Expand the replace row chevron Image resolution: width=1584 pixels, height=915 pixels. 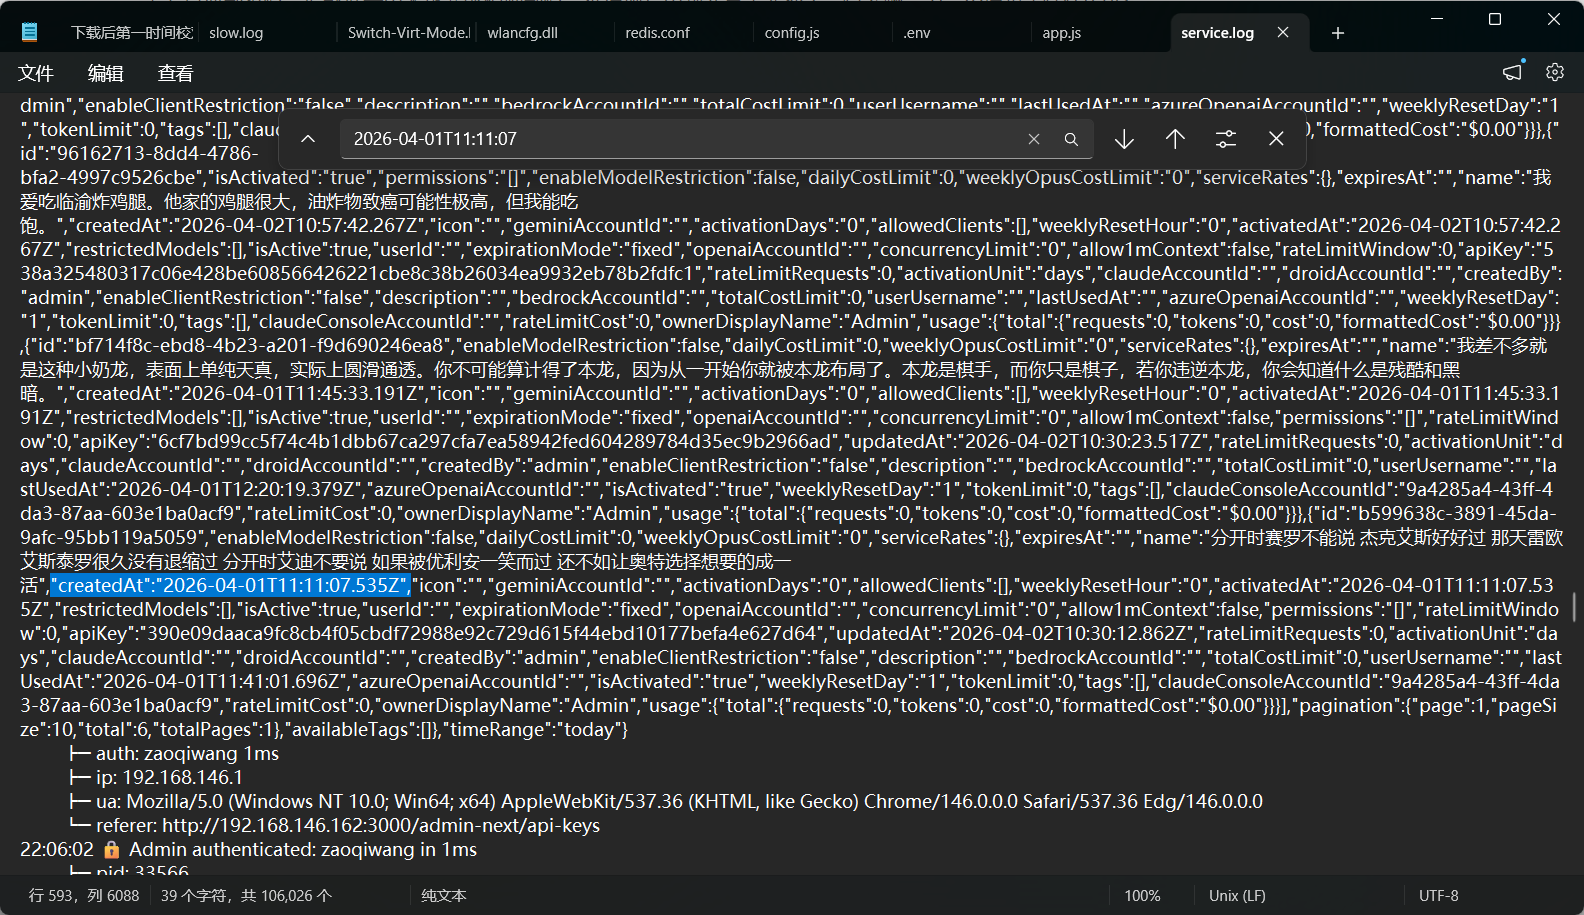[x=308, y=139]
